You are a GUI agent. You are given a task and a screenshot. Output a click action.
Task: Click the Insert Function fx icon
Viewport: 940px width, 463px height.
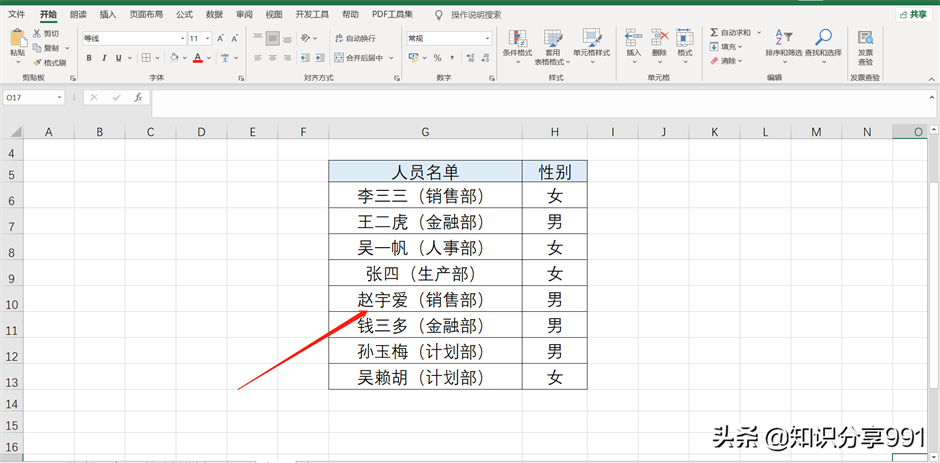138,97
